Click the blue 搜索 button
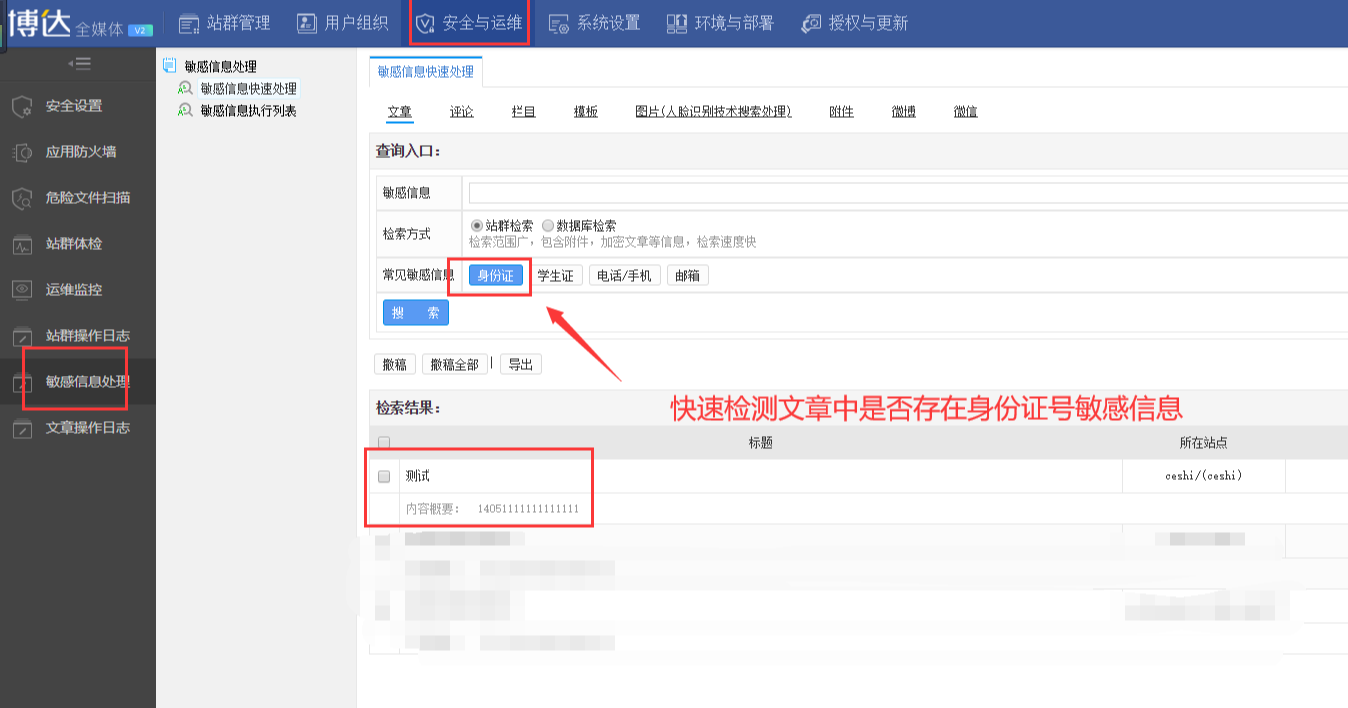The image size is (1348, 708). (416, 313)
